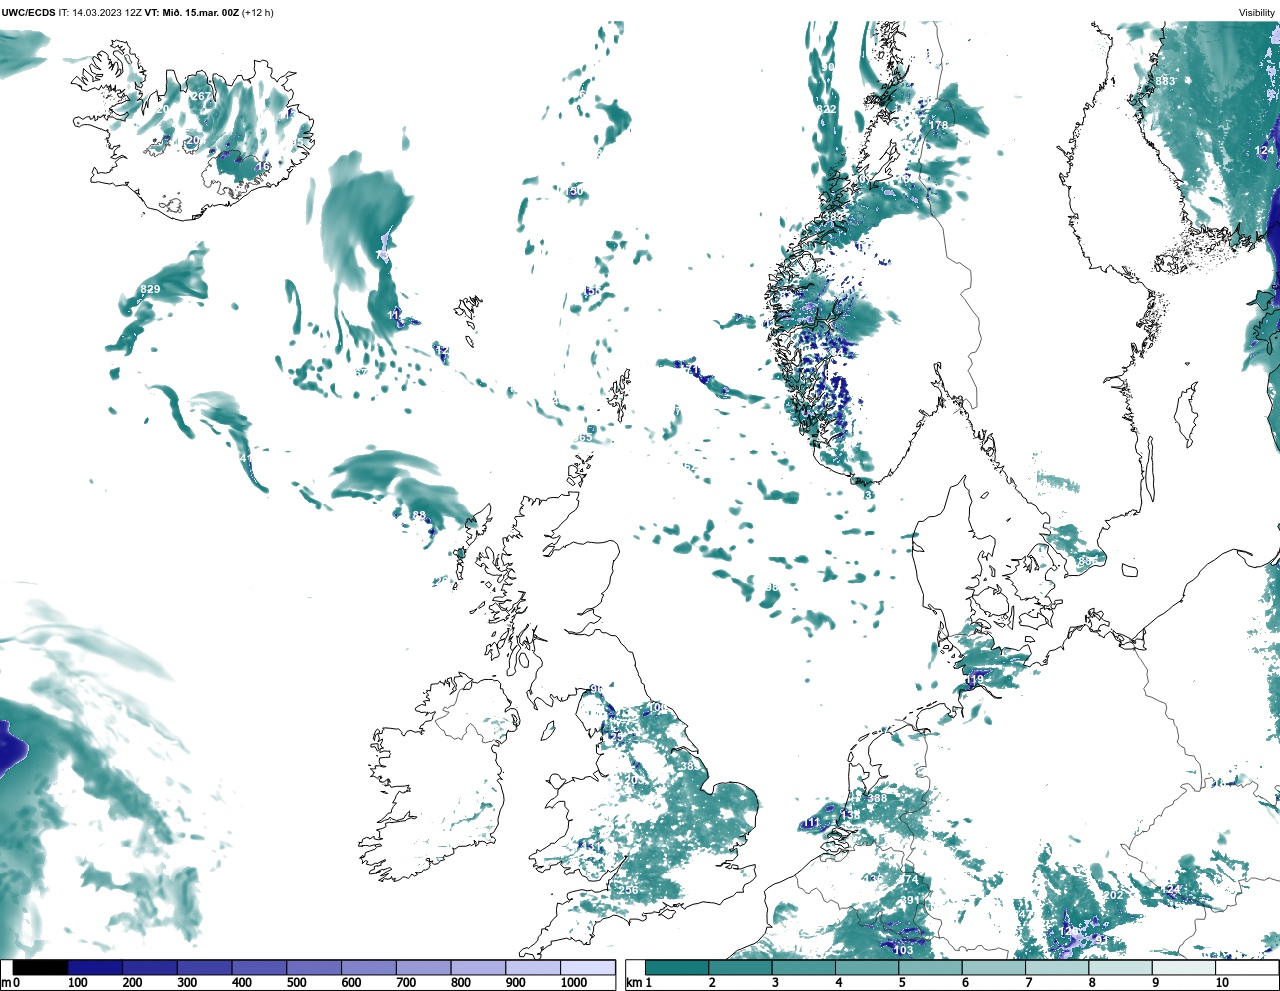Click the 'Visibility' title at top right
Viewport: 1280px width, 991px height.
[x=1256, y=13]
